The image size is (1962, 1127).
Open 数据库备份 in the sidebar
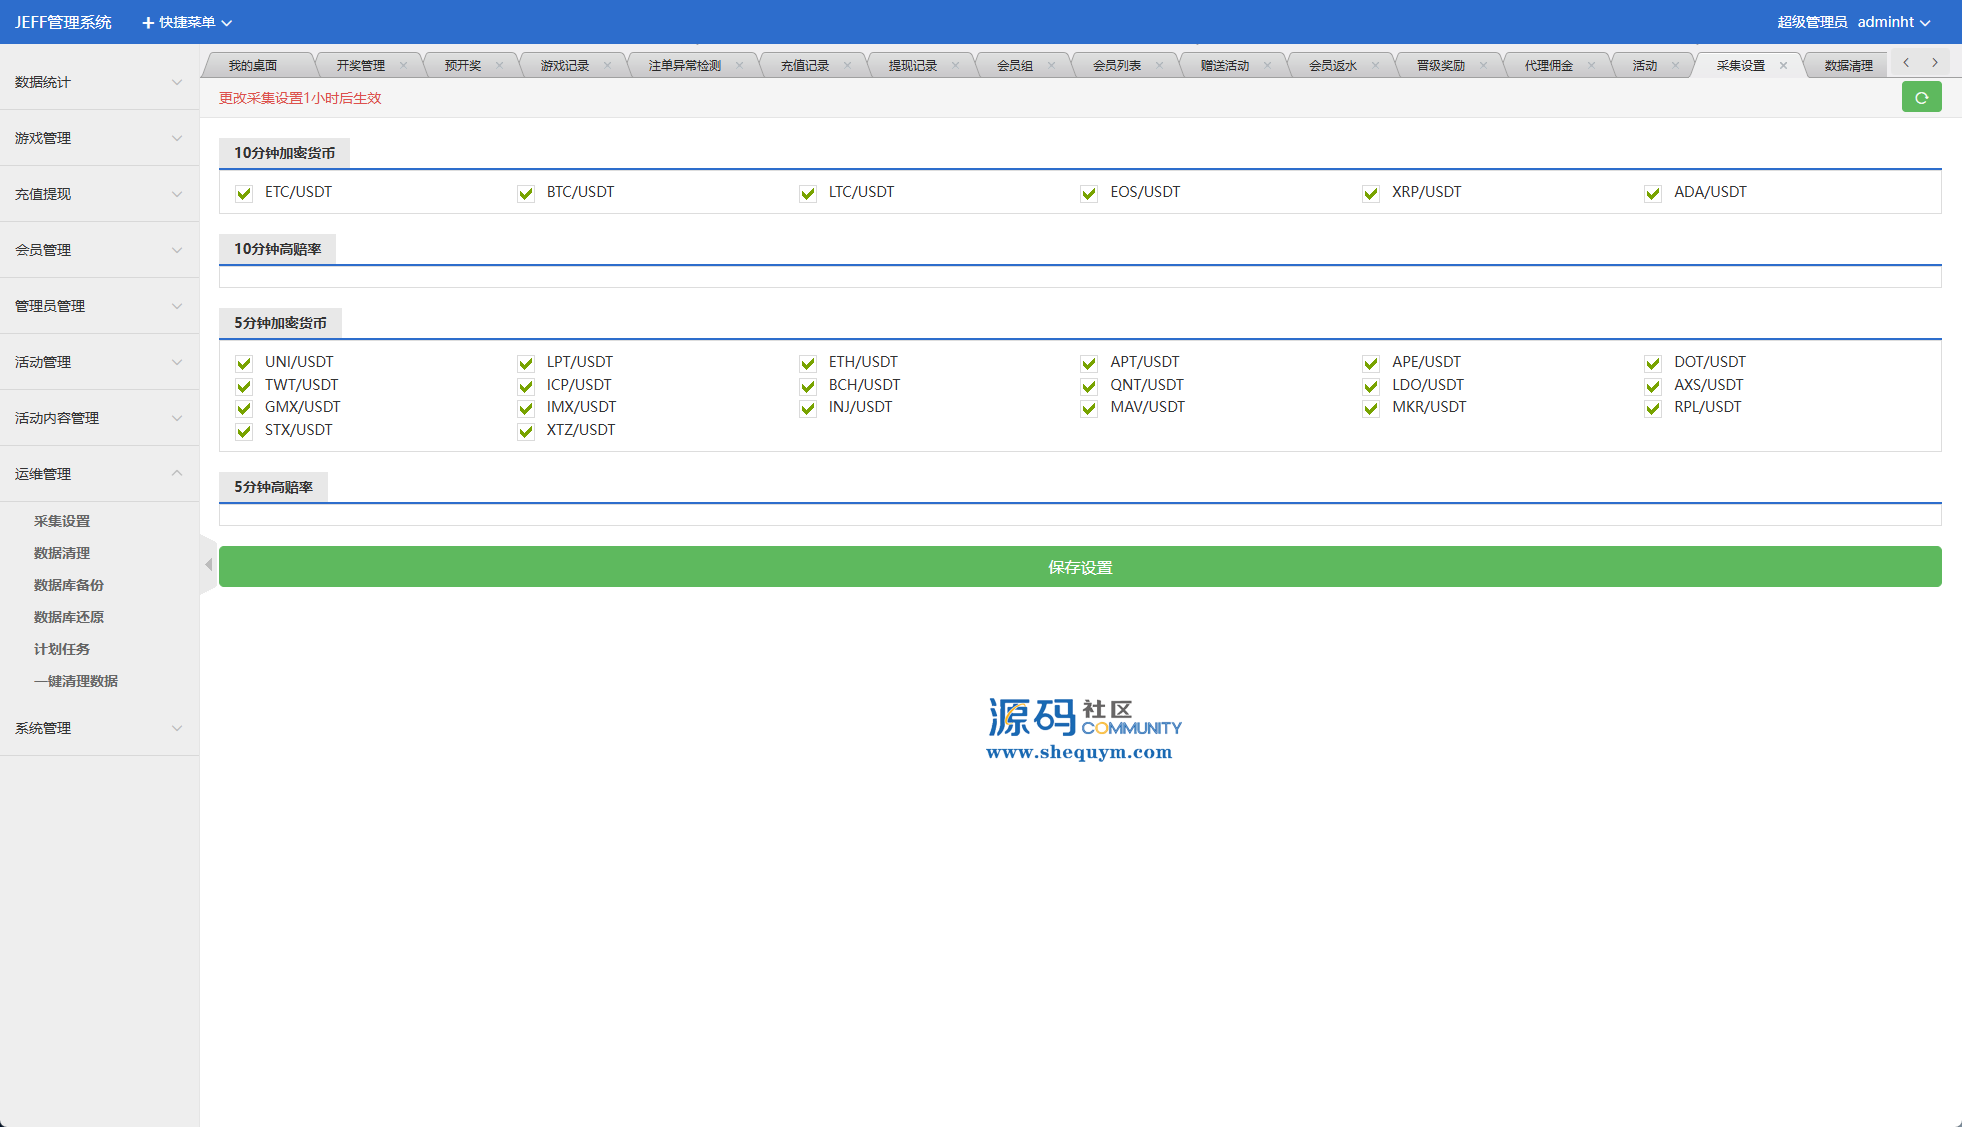coord(69,585)
